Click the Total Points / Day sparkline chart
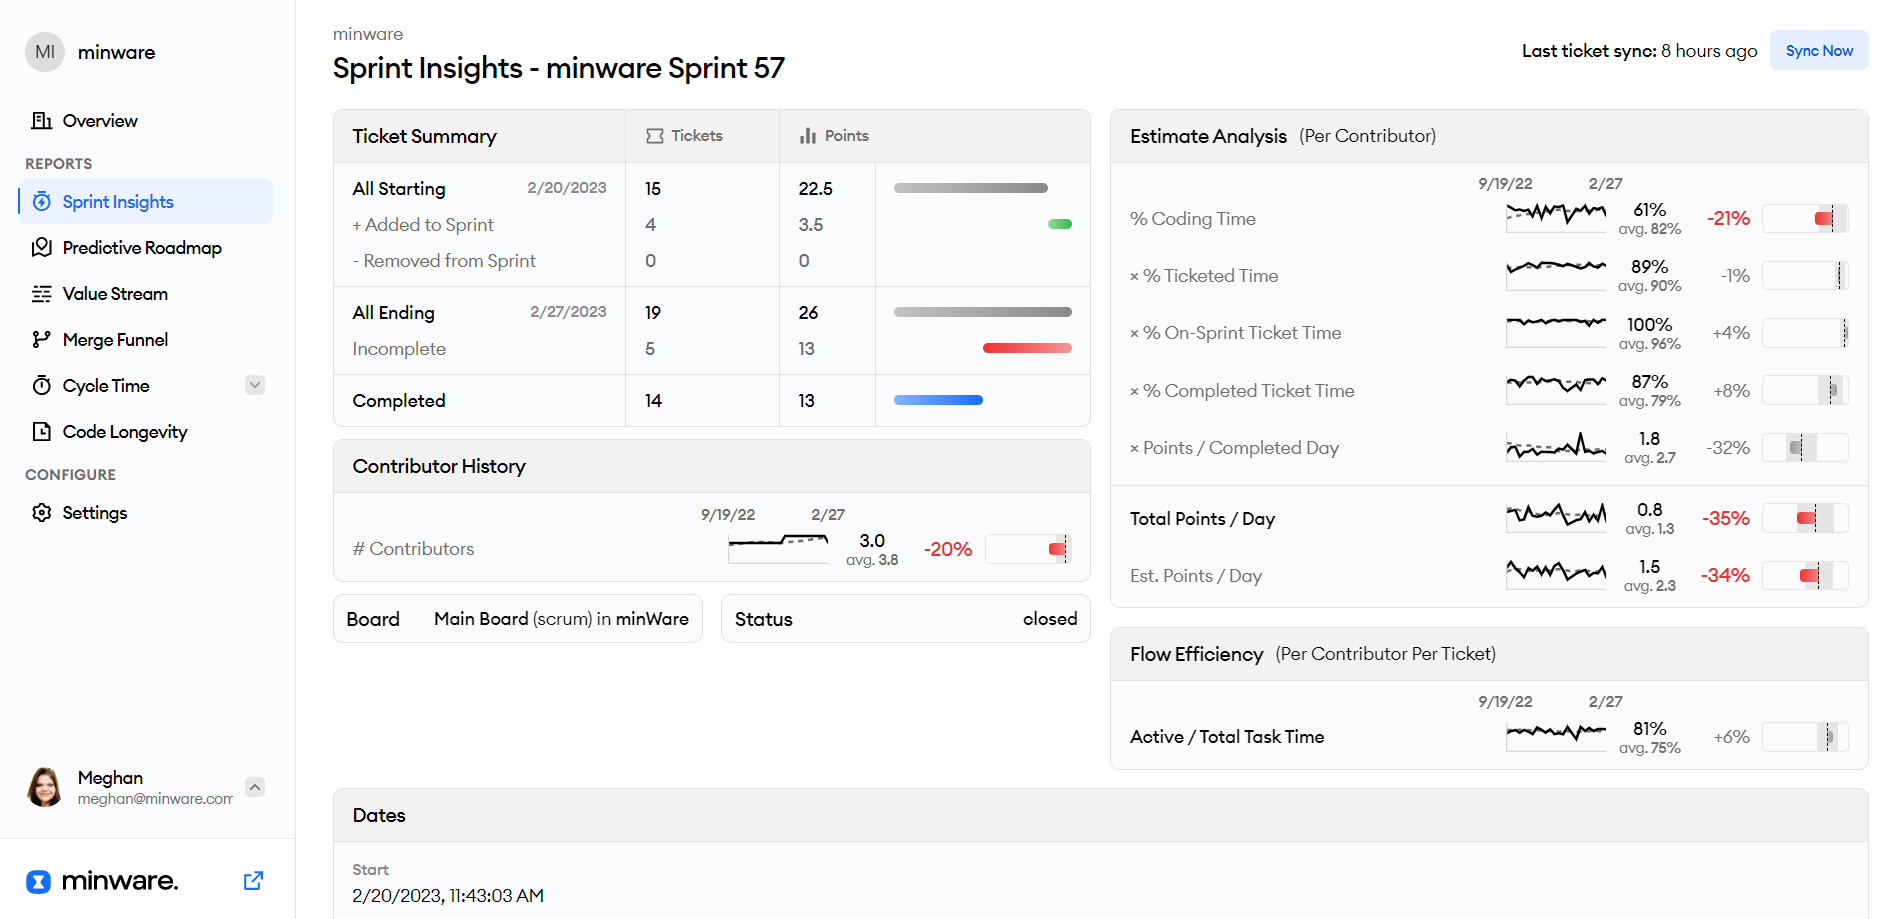1887x919 pixels. 1555,518
